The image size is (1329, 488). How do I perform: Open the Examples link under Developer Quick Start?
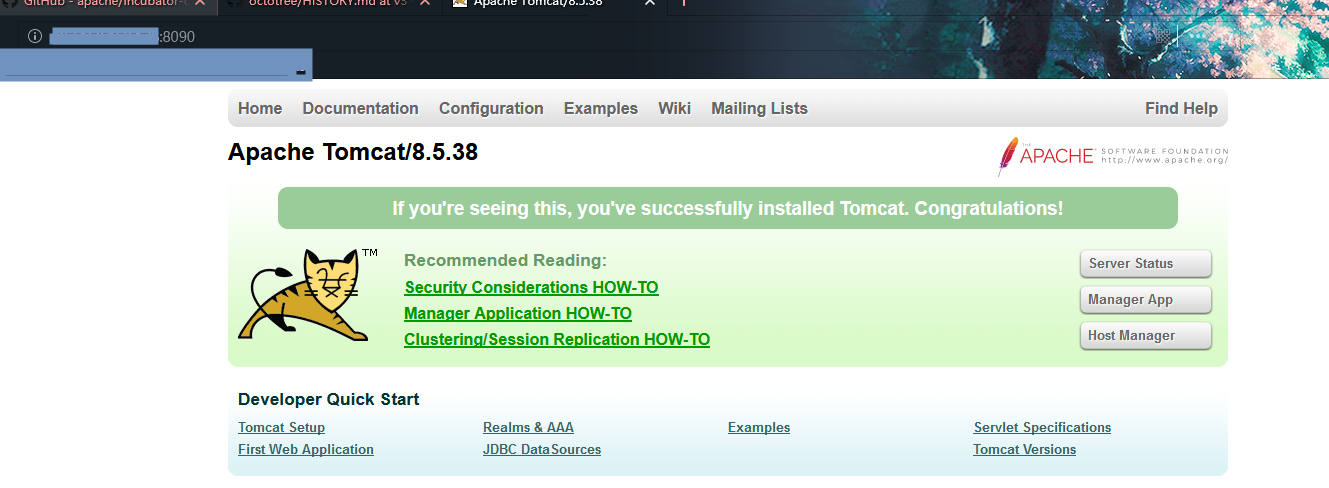click(x=759, y=428)
